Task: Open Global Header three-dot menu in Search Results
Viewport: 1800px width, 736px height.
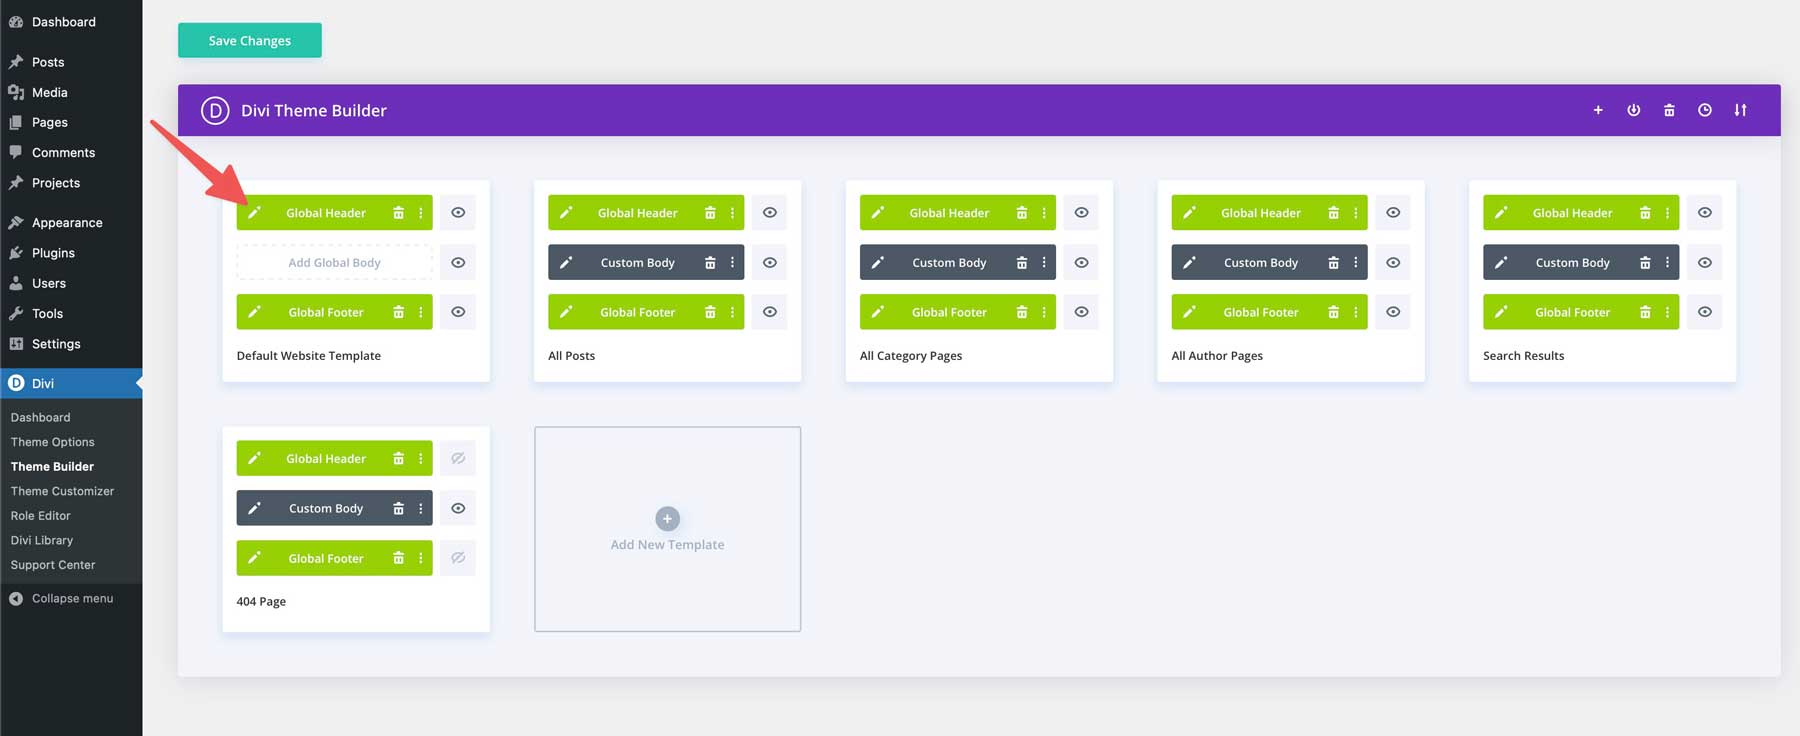Action: click(x=1668, y=213)
